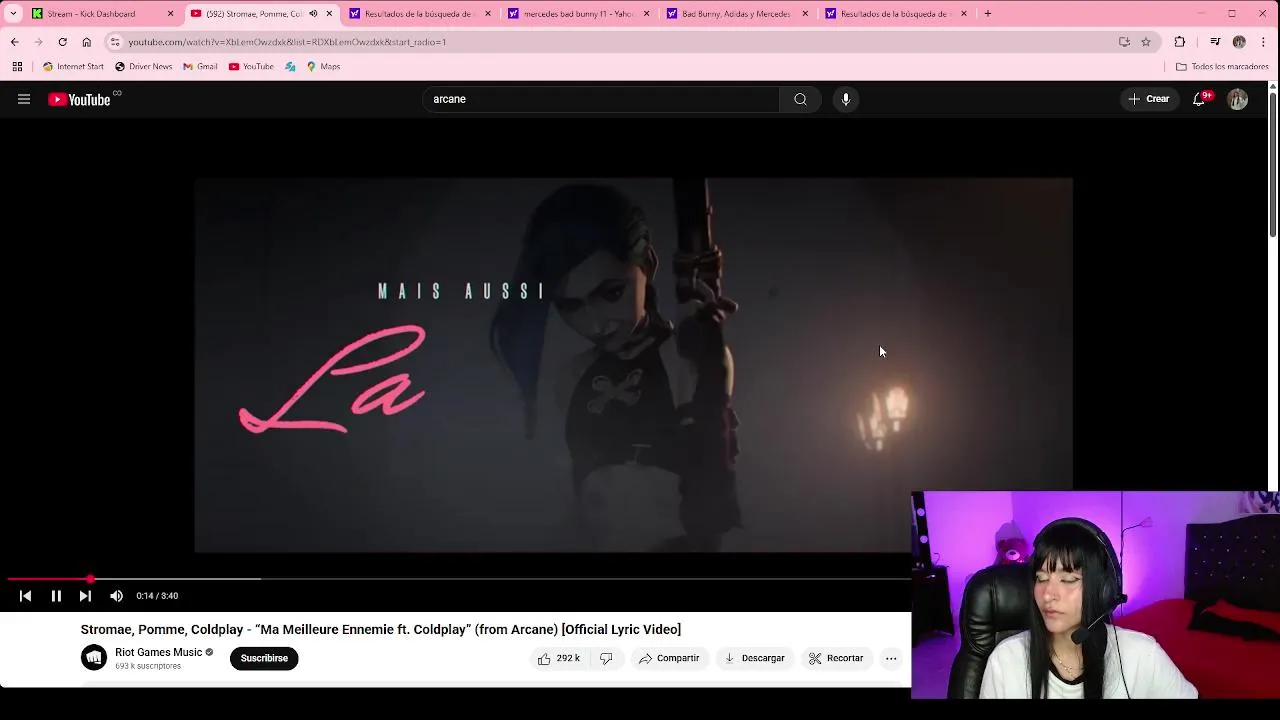The height and width of the screenshot is (720, 1280).
Task: Like the video showing 292 k
Action: (559, 658)
